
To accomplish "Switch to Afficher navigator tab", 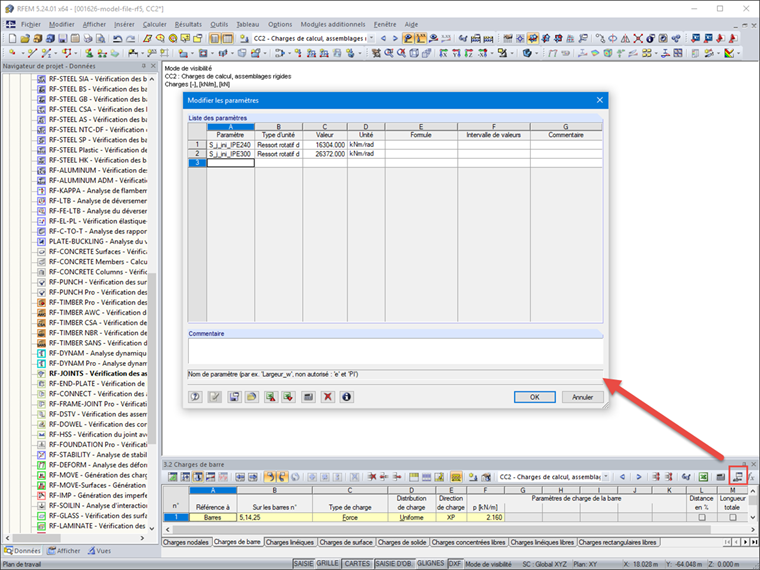I will pyautogui.click(x=64, y=551).
